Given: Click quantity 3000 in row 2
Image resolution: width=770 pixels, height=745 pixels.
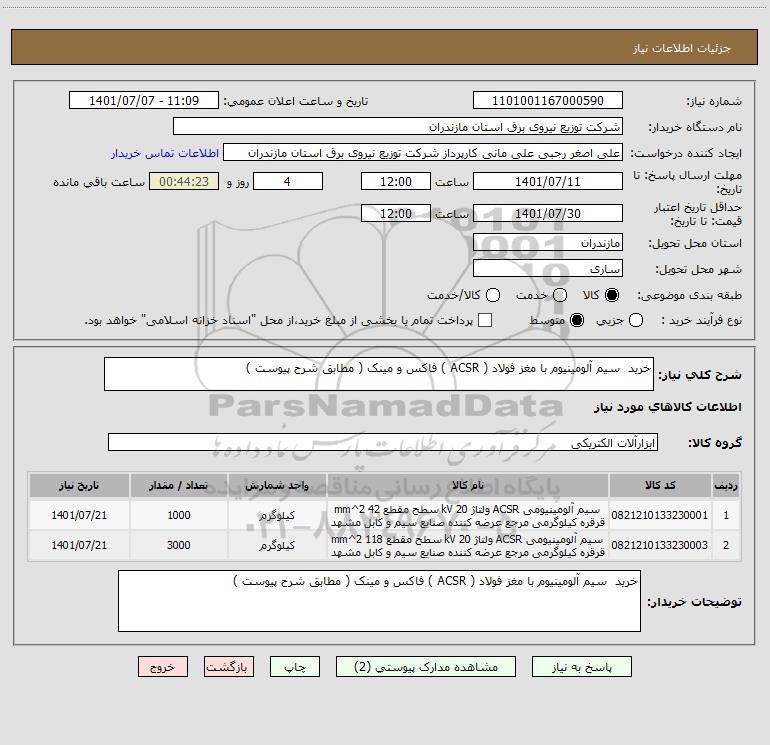Looking at the screenshot, I should click(179, 545).
